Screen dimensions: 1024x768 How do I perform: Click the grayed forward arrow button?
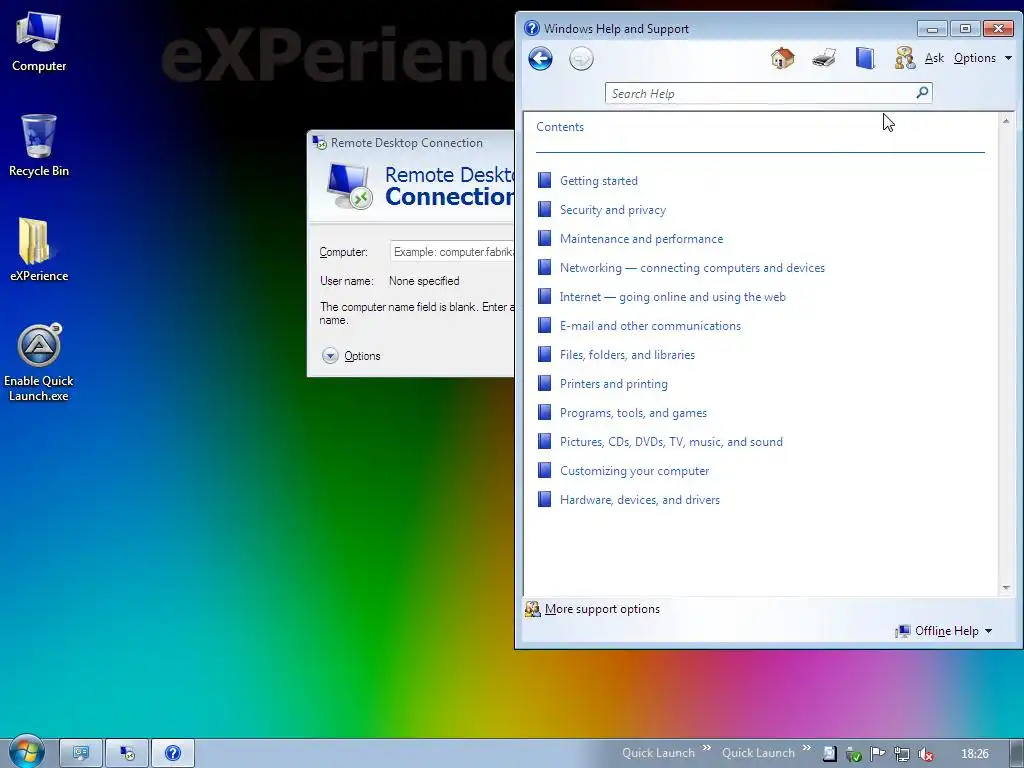pyautogui.click(x=581, y=59)
